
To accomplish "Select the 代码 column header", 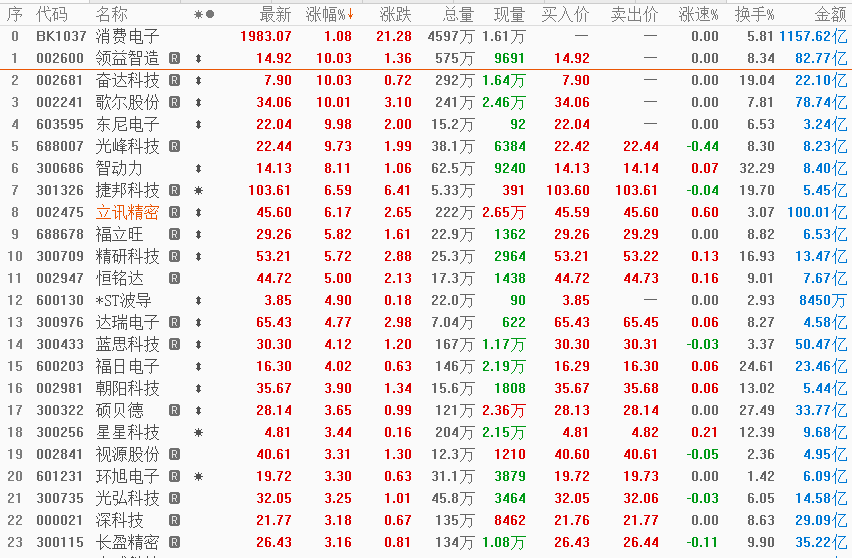I will [x=52, y=14].
